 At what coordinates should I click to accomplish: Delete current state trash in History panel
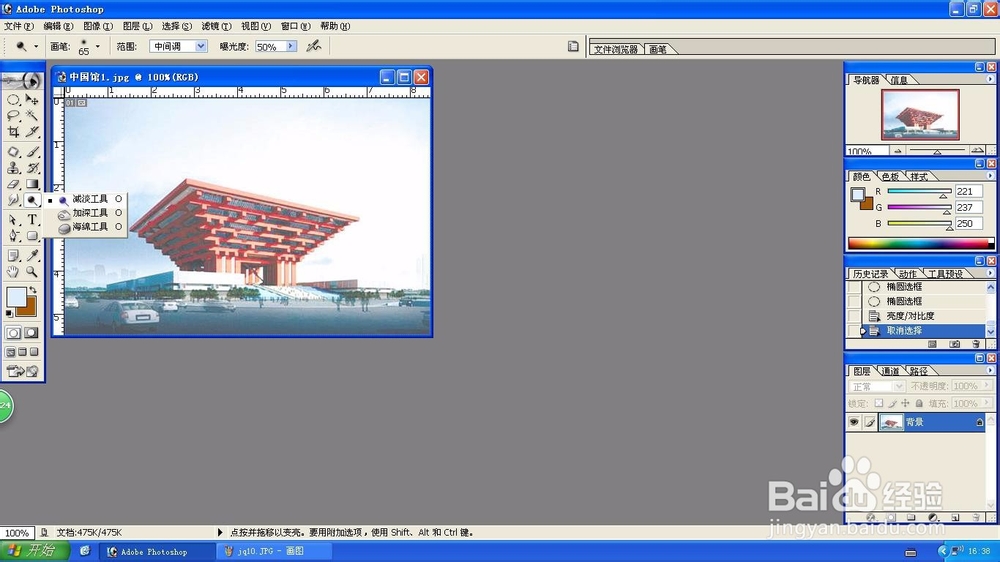[975, 344]
